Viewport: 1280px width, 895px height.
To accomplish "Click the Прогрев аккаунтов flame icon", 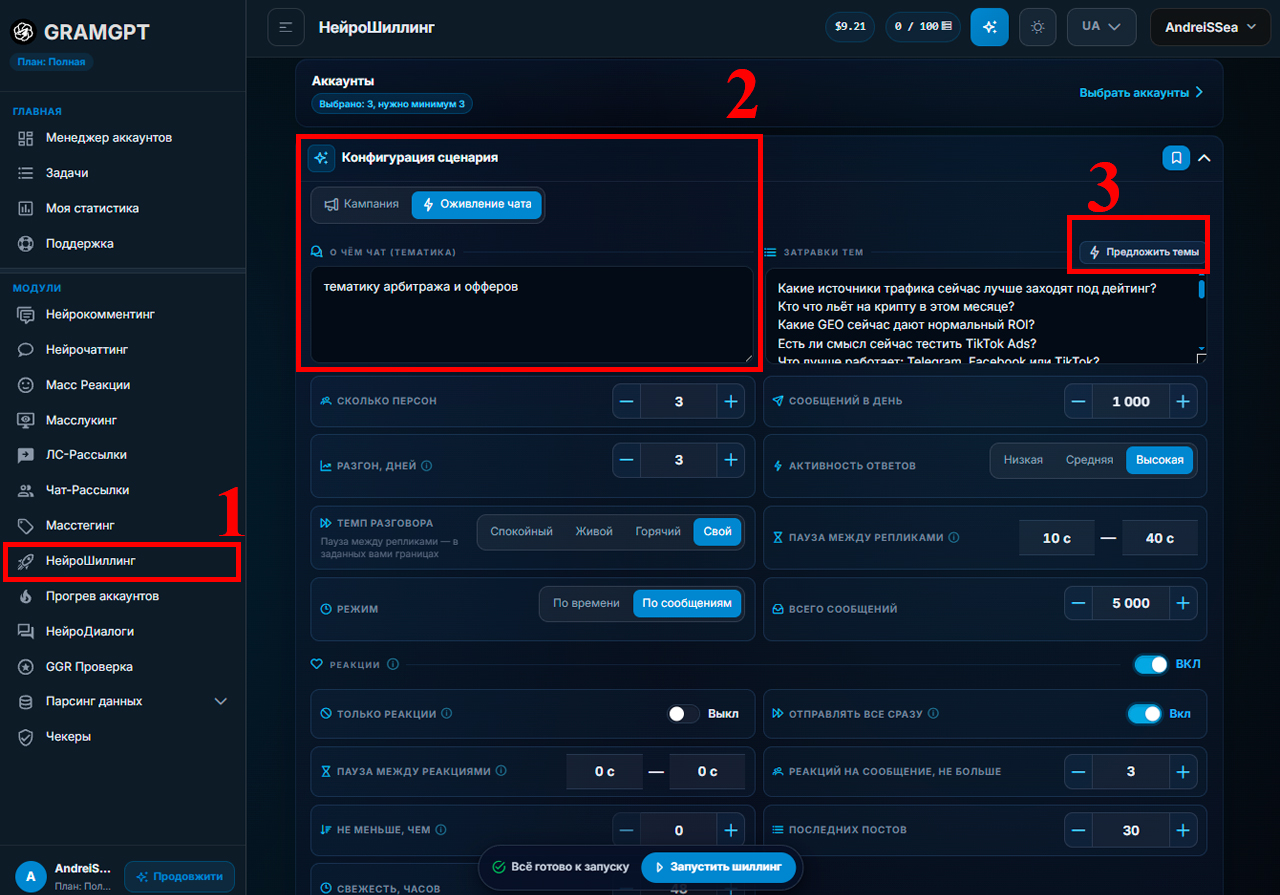I will (26, 596).
